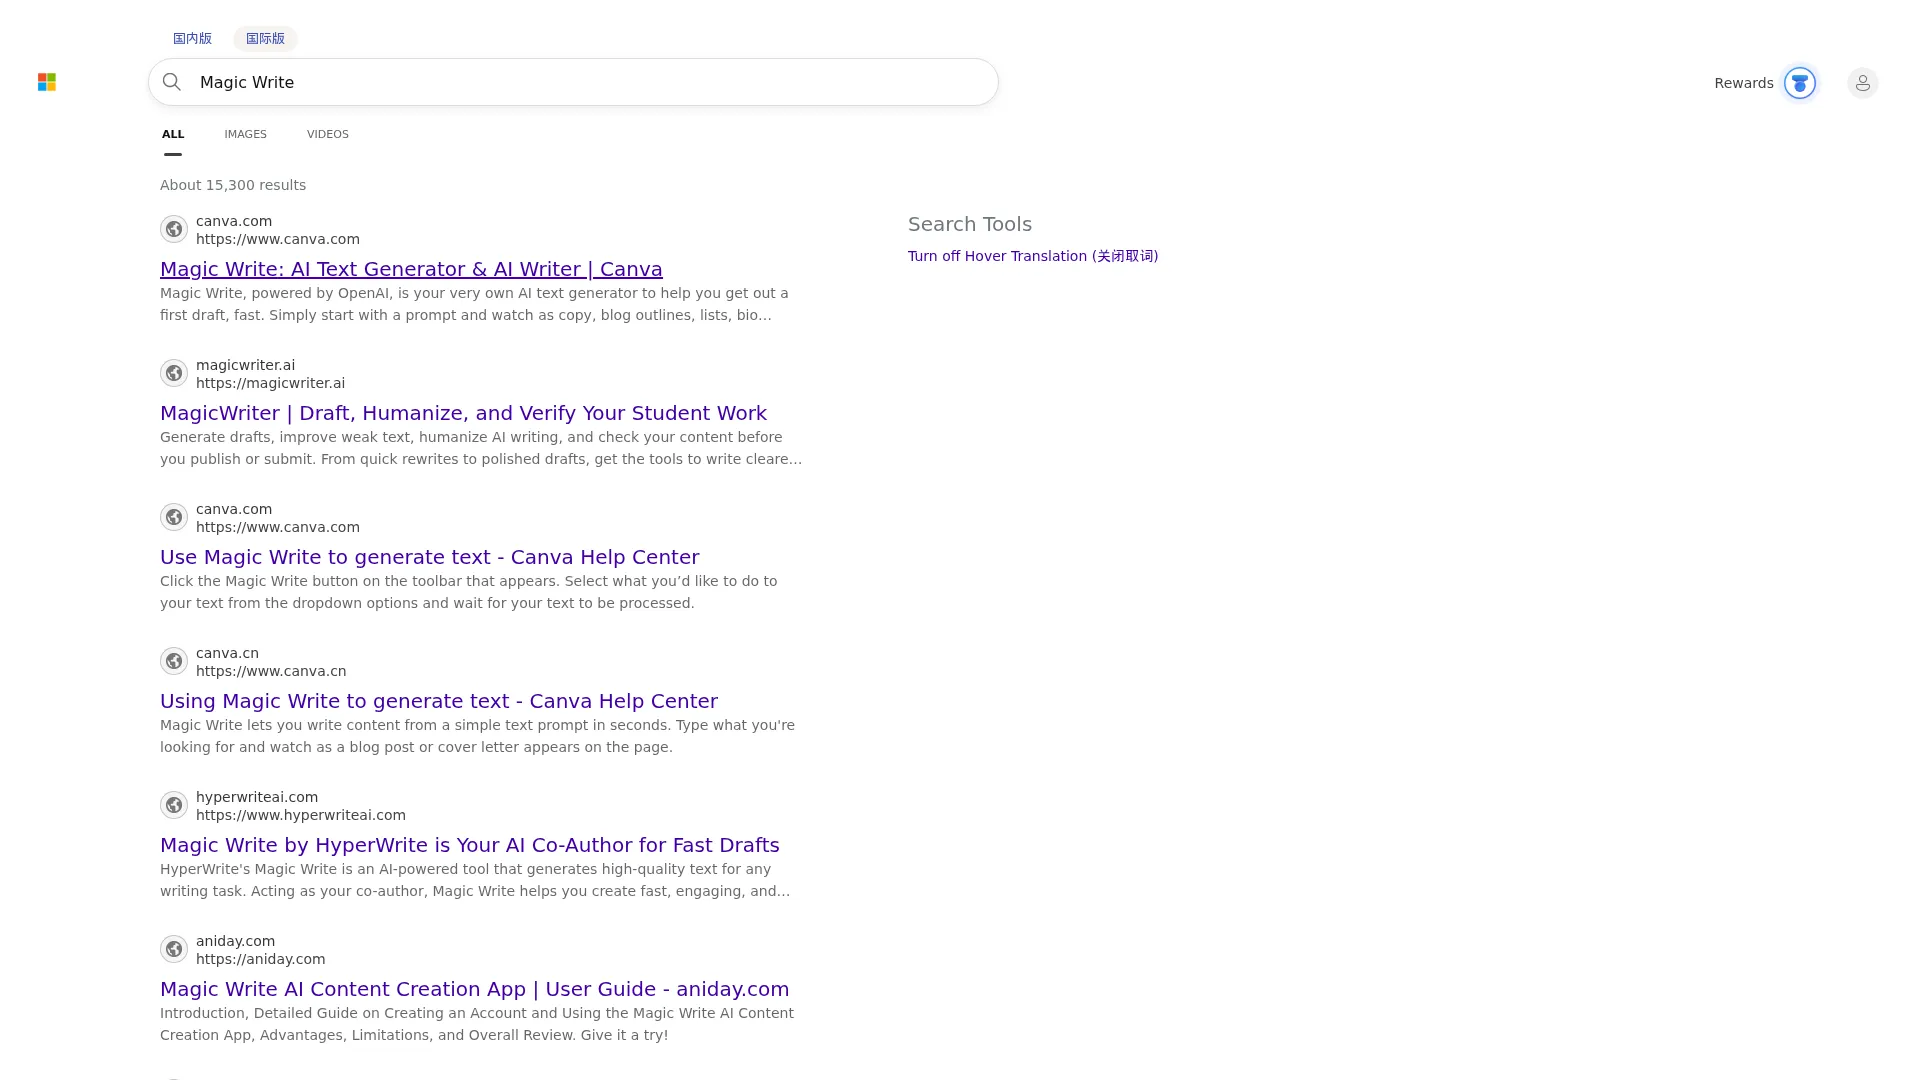Click https://aniday.com URL text
This screenshot has height=1080, width=1920.
click(260, 959)
